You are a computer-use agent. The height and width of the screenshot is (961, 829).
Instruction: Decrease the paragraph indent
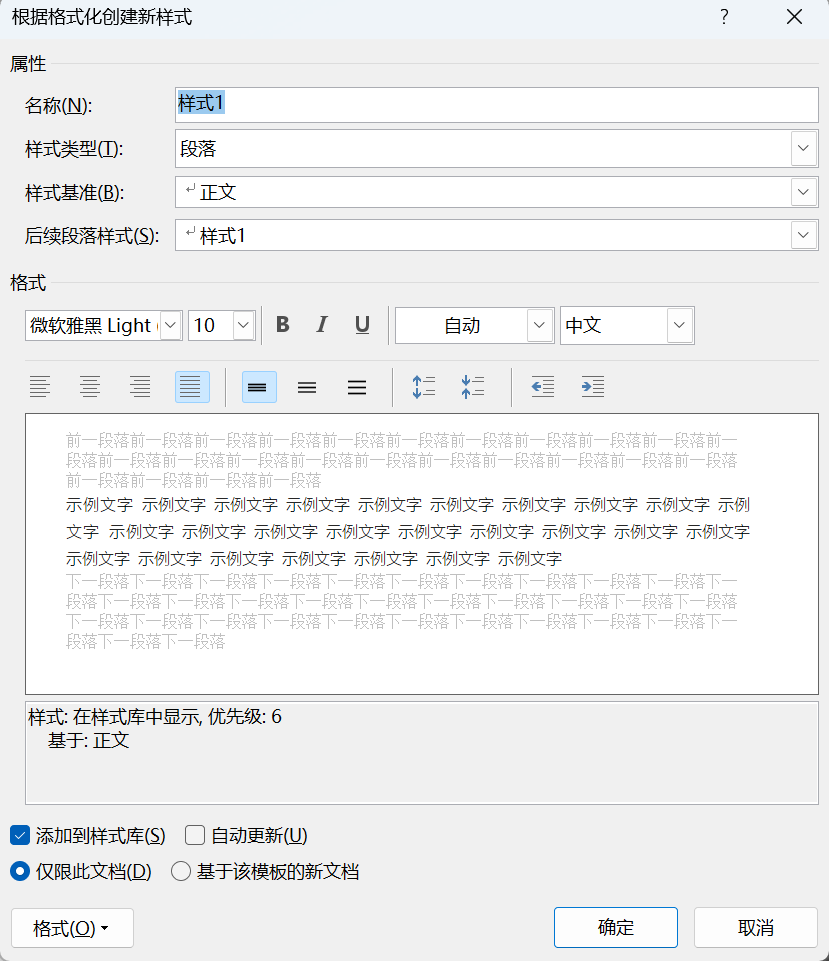[543, 387]
